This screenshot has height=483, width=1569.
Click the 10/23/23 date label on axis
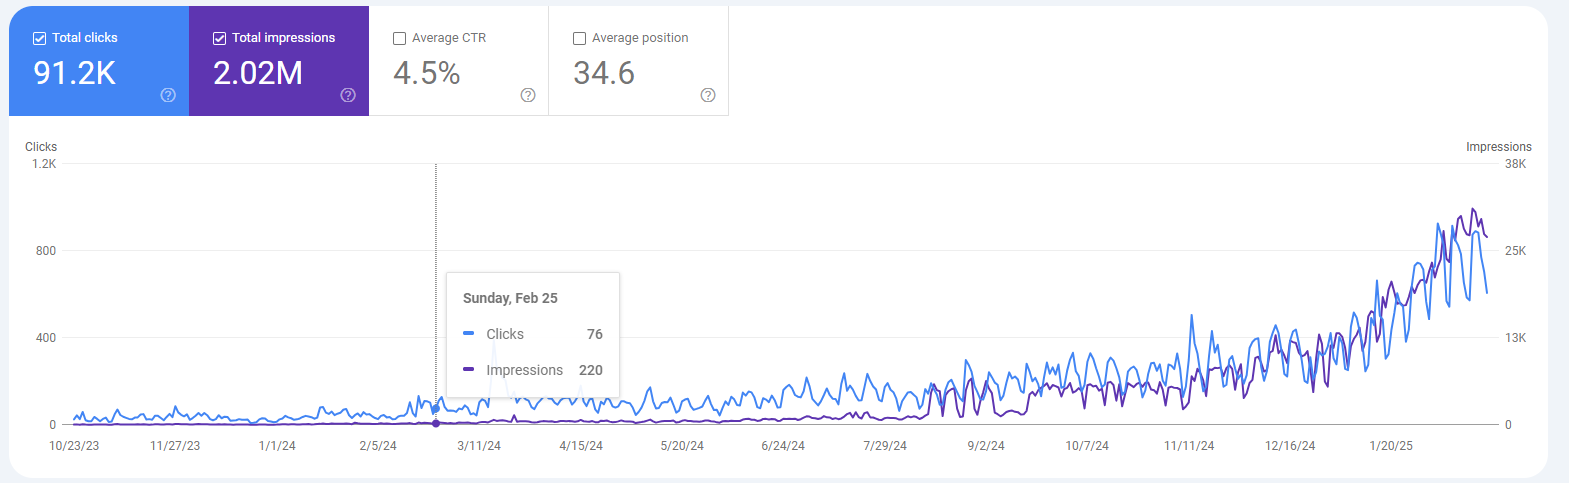(x=74, y=446)
